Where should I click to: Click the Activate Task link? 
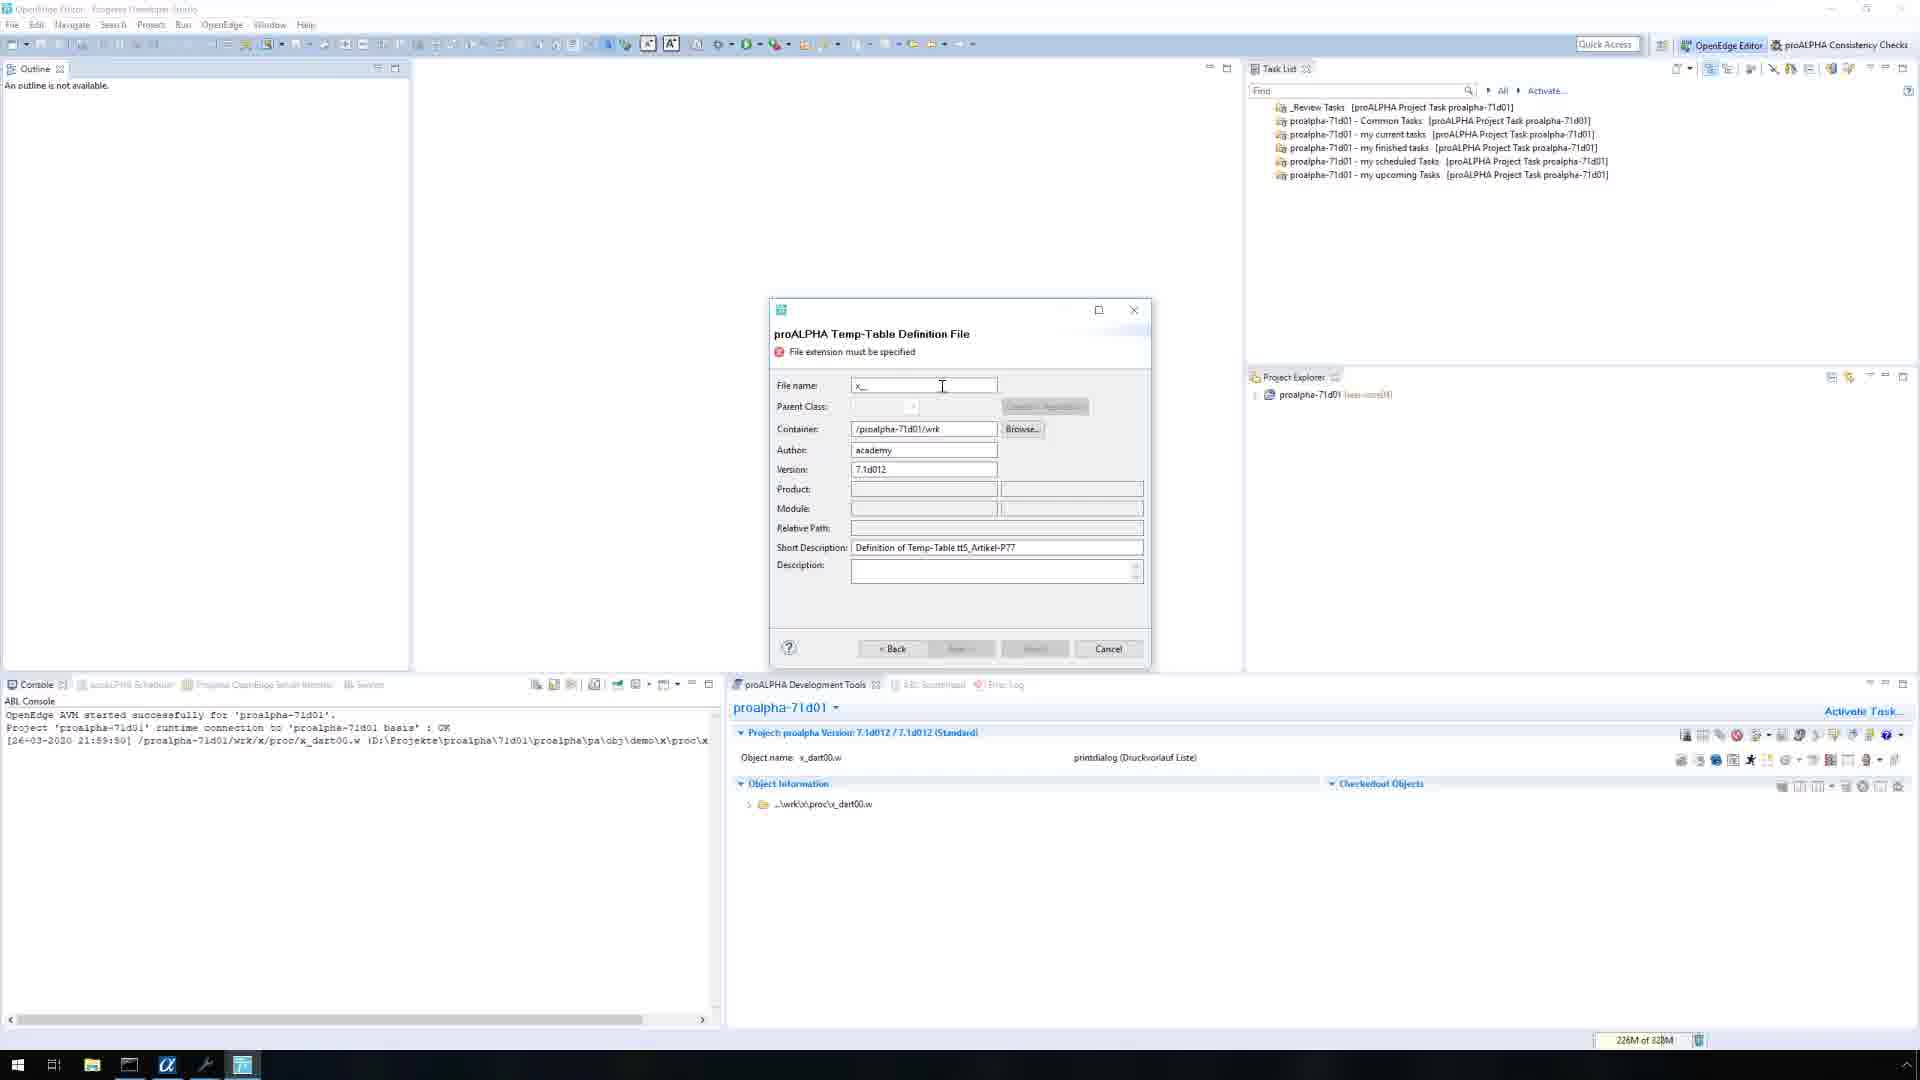(x=1864, y=712)
